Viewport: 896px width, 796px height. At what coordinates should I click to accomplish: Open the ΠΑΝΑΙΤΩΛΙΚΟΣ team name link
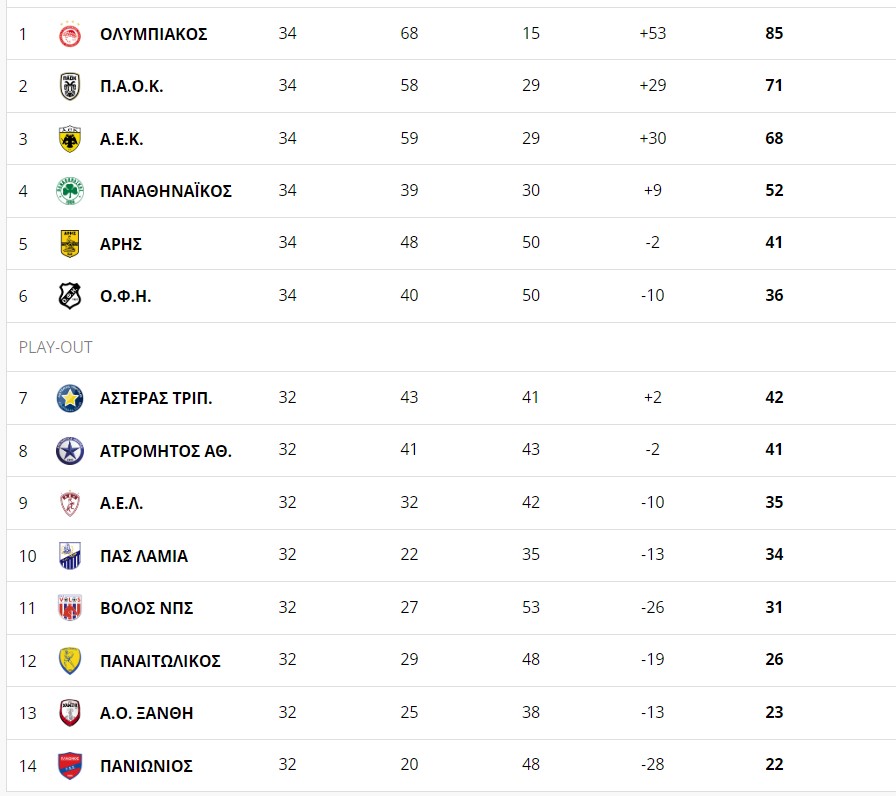[160, 661]
